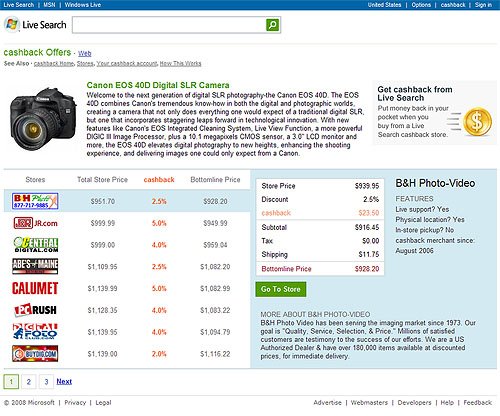Select the JR.com store logo
Image resolution: width=500 pixels, height=416 pixels.
(35, 223)
